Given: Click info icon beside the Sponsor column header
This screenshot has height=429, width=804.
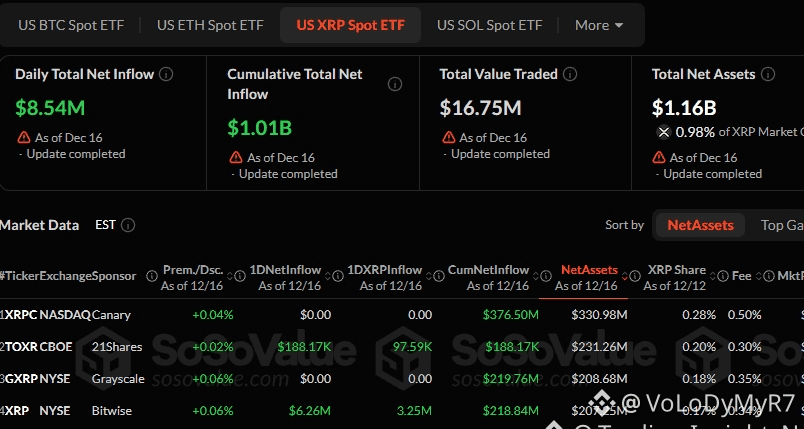Looking at the screenshot, I should click(x=152, y=275).
